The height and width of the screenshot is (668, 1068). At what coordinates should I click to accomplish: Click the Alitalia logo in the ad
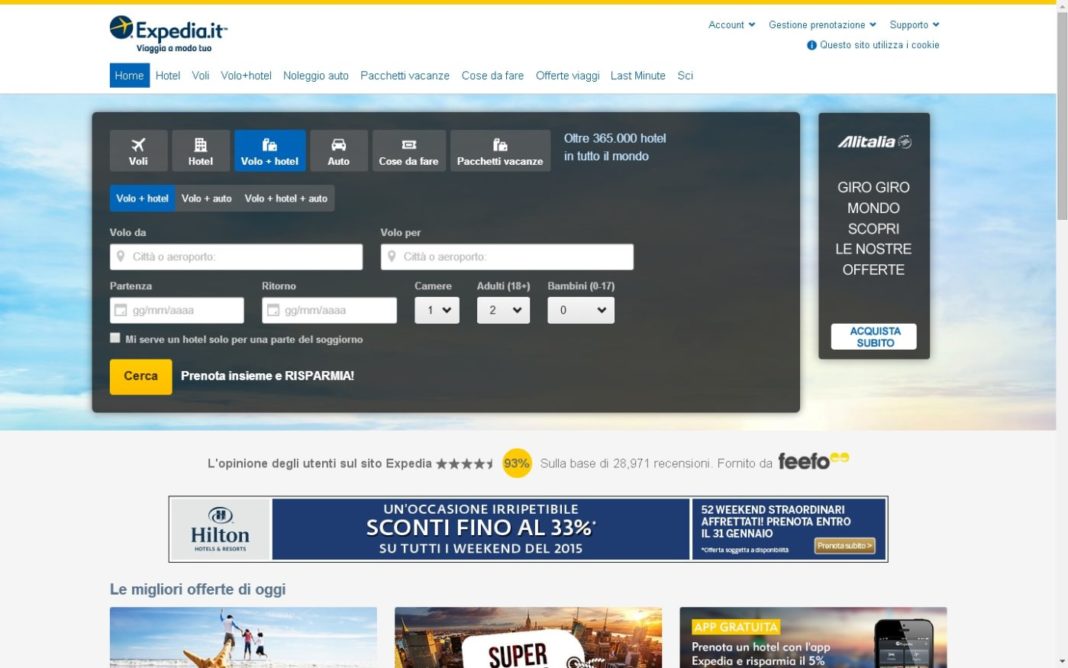[874, 142]
